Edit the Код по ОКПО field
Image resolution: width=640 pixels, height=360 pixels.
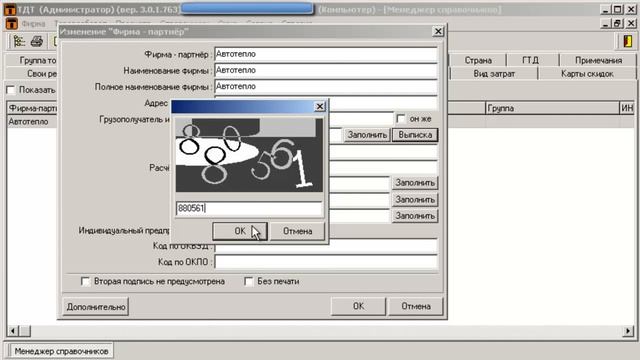(x=326, y=262)
